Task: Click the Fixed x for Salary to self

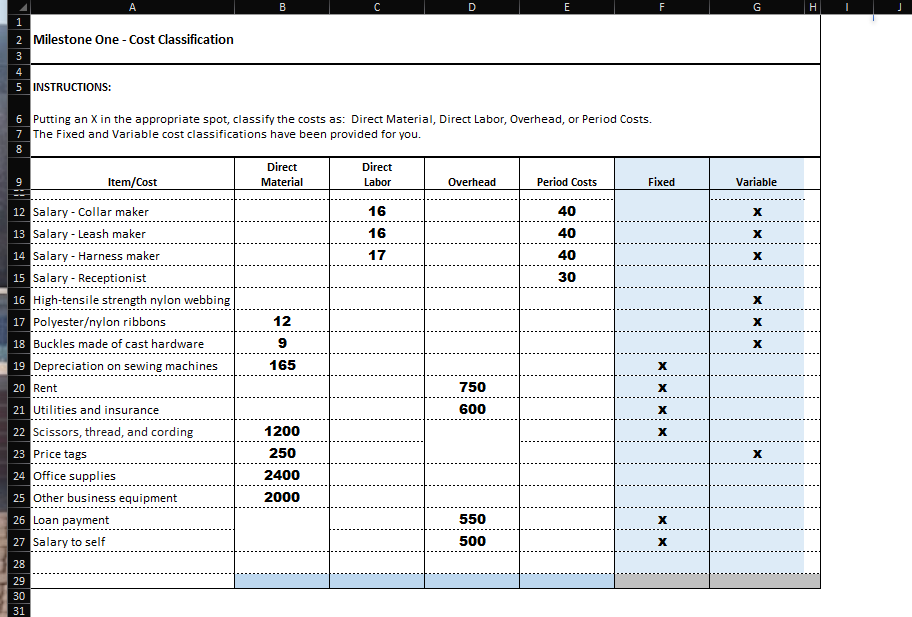Action: point(661,541)
